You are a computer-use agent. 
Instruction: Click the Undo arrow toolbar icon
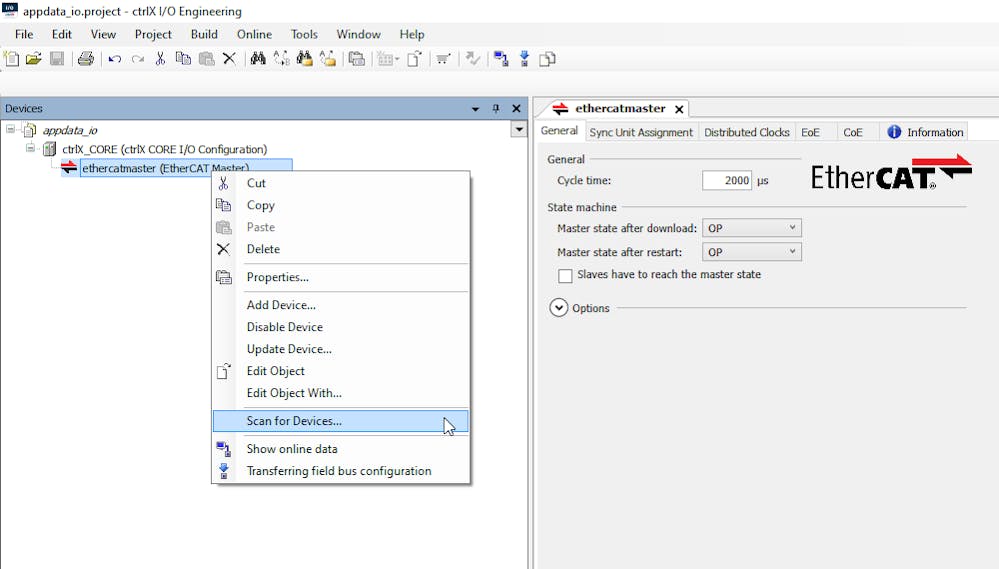pyautogui.click(x=115, y=59)
